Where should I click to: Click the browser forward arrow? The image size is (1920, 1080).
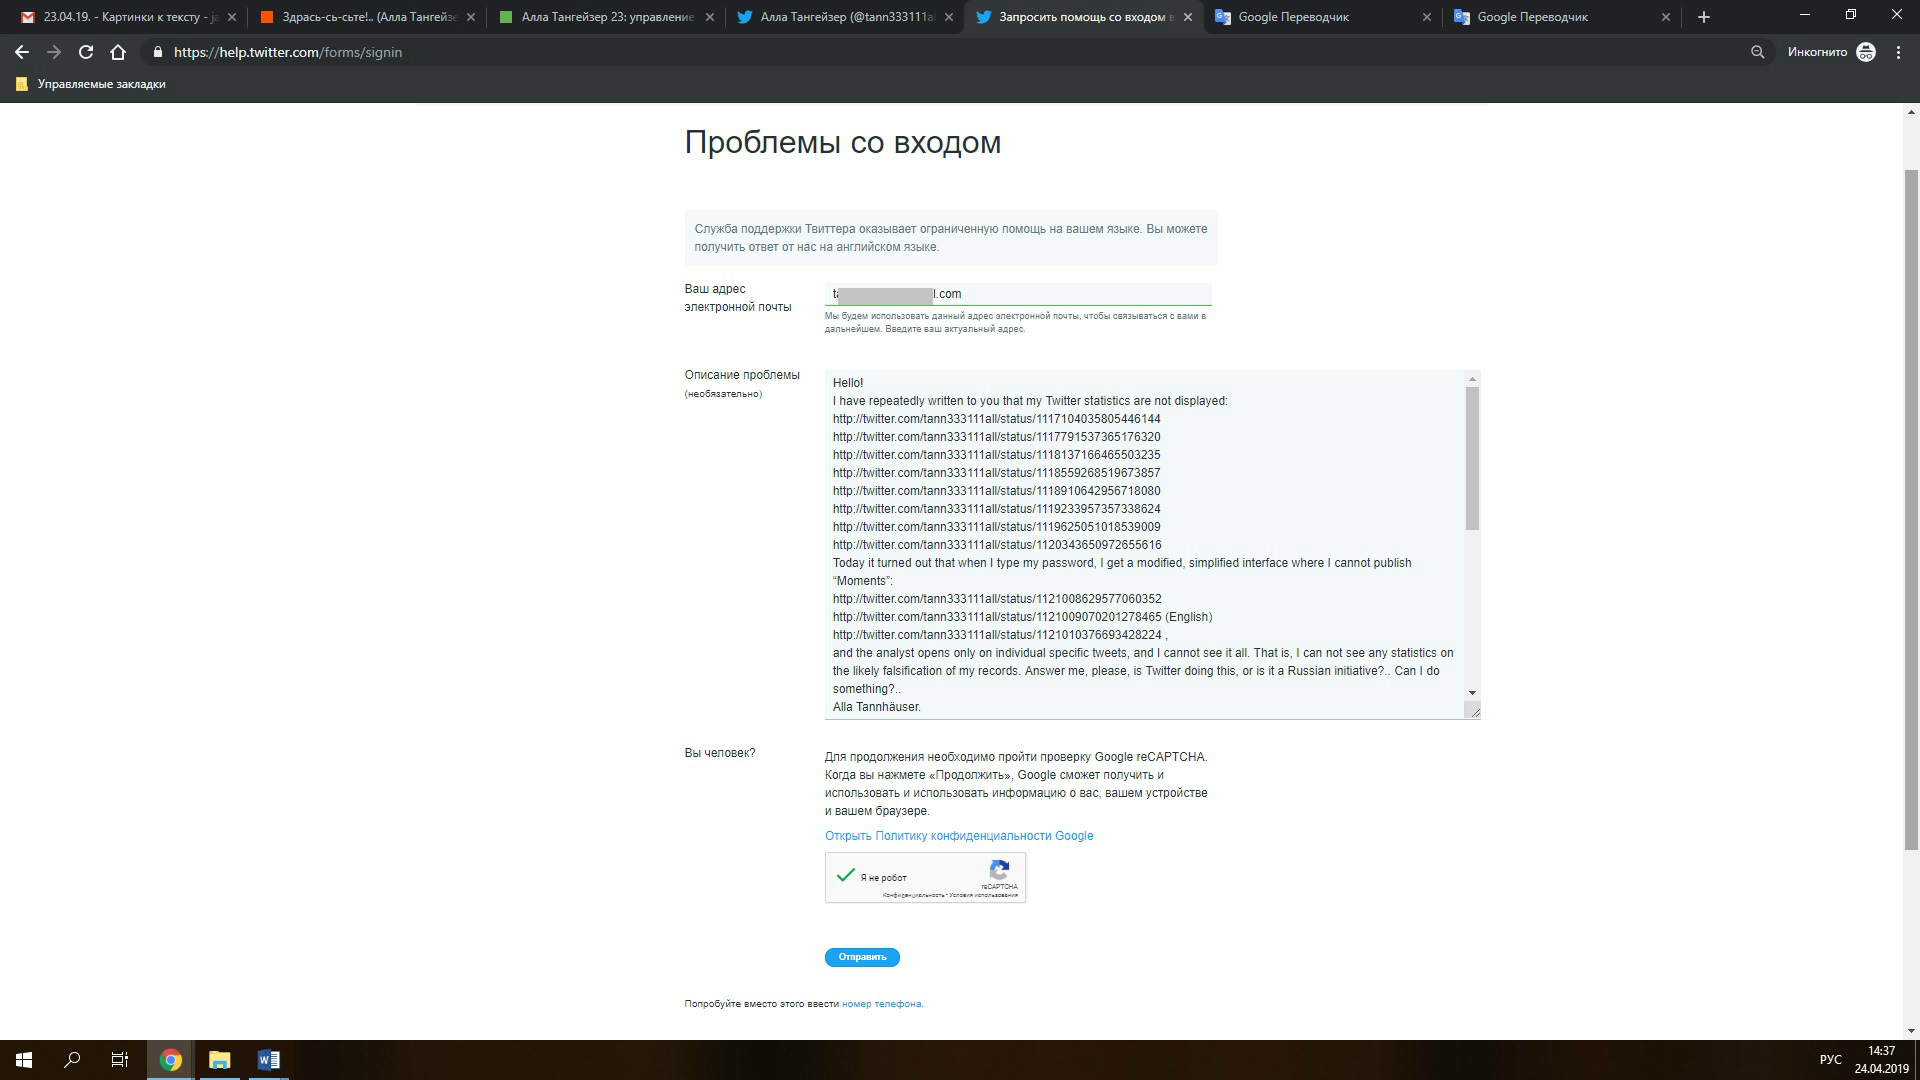pyautogui.click(x=54, y=52)
